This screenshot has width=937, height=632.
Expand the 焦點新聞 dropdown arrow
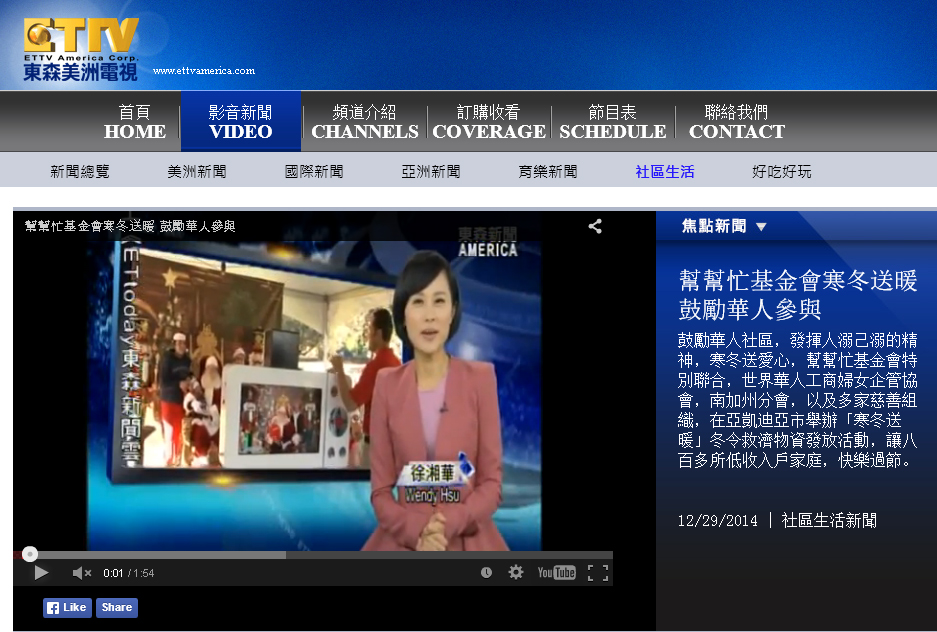point(761,227)
